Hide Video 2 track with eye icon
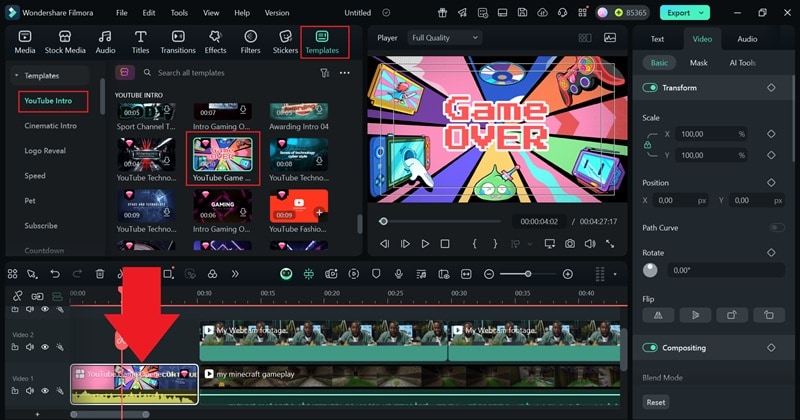Screen dimensions: 800x420 tap(45, 347)
